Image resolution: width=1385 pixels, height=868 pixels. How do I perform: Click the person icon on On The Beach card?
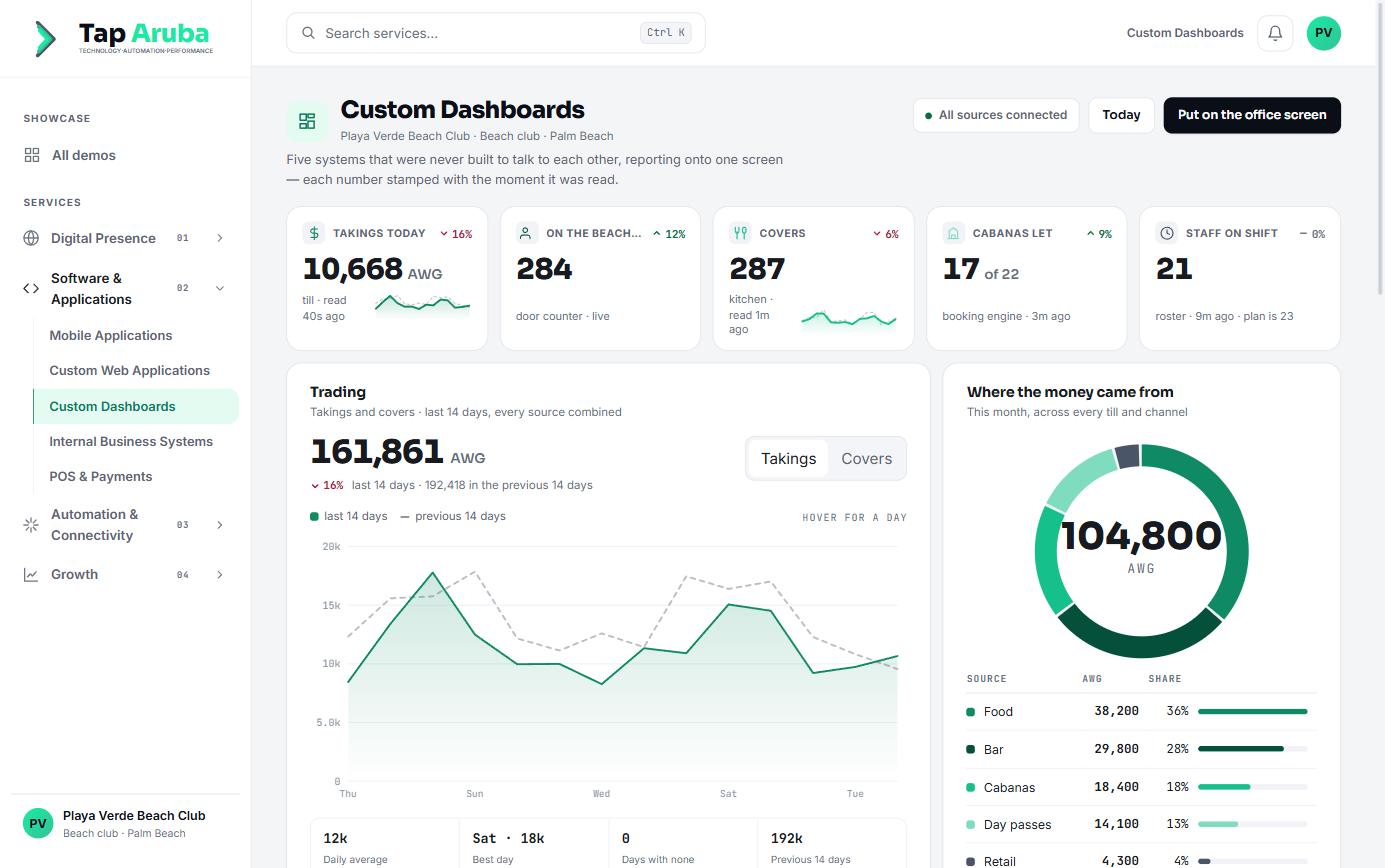[x=526, y=233]
